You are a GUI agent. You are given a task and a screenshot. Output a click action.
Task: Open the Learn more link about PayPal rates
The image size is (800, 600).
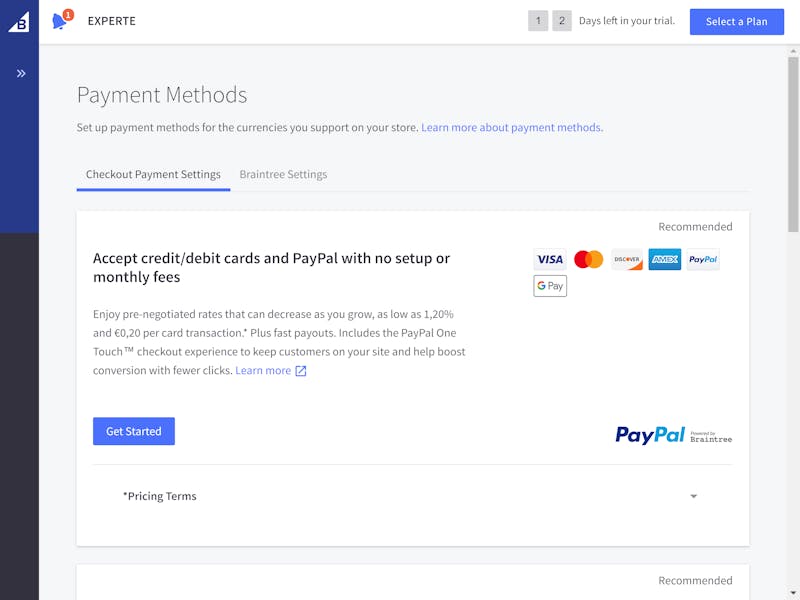click(x=263, y=371)
